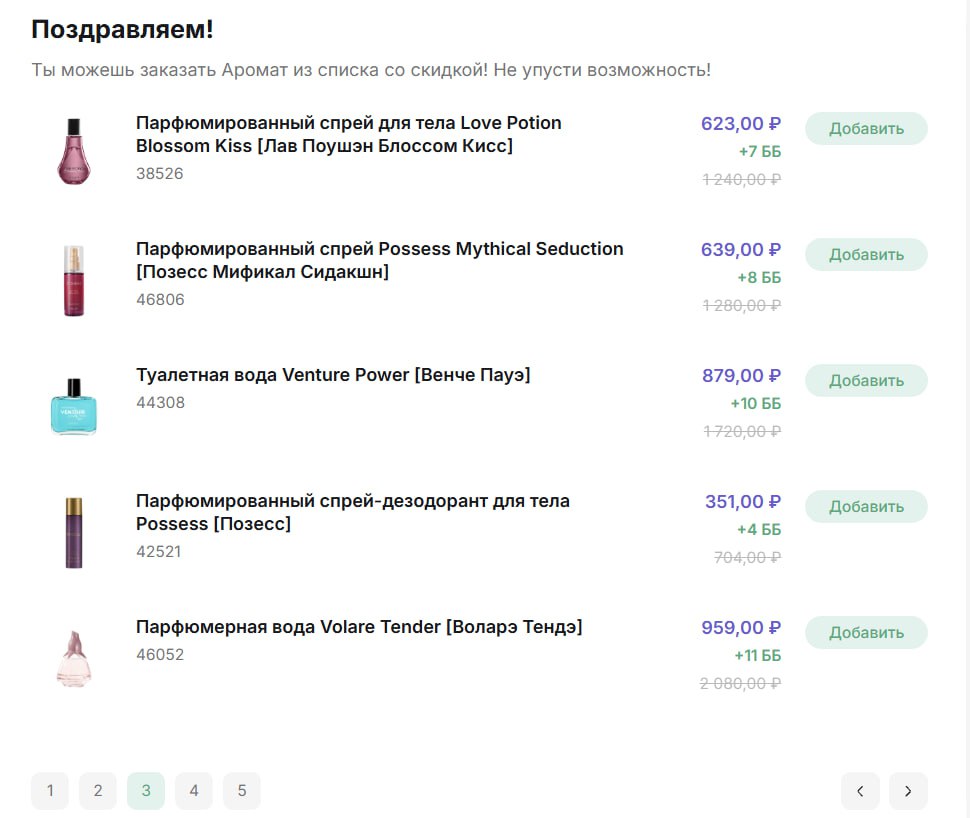Image resolution: width=970 pixels, height=818 pixels.
Task: Add Volare Tender perfume to order
Action: tap(866, 633)
